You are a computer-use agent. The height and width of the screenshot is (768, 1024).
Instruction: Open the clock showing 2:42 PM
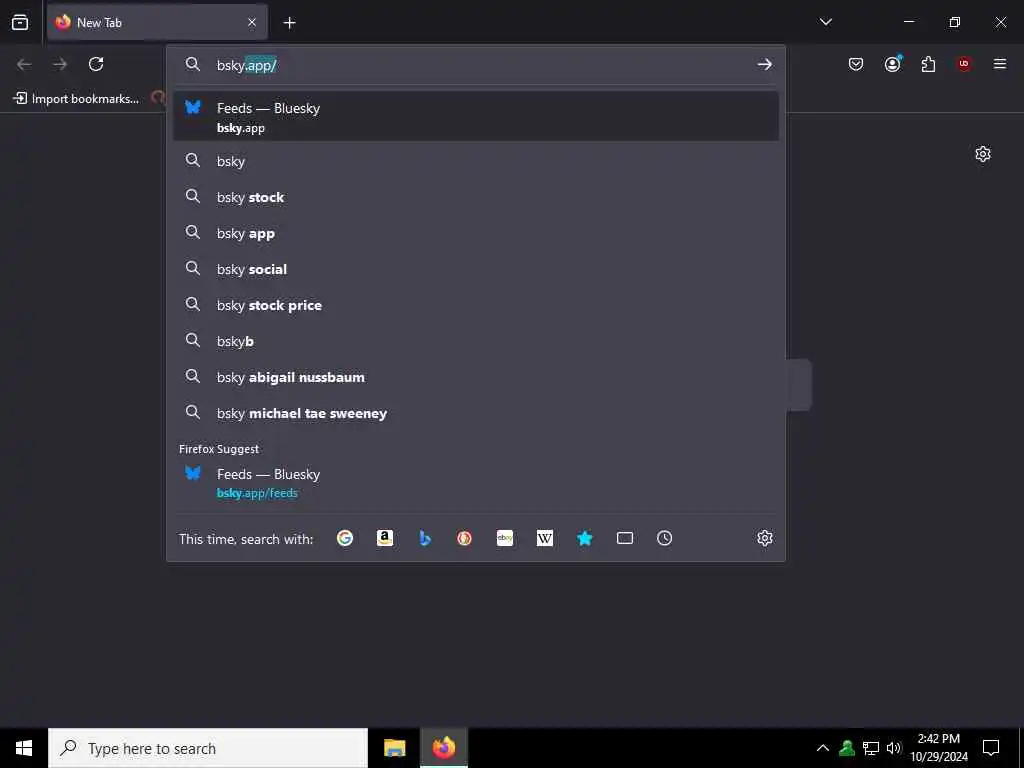pos(938,748)
